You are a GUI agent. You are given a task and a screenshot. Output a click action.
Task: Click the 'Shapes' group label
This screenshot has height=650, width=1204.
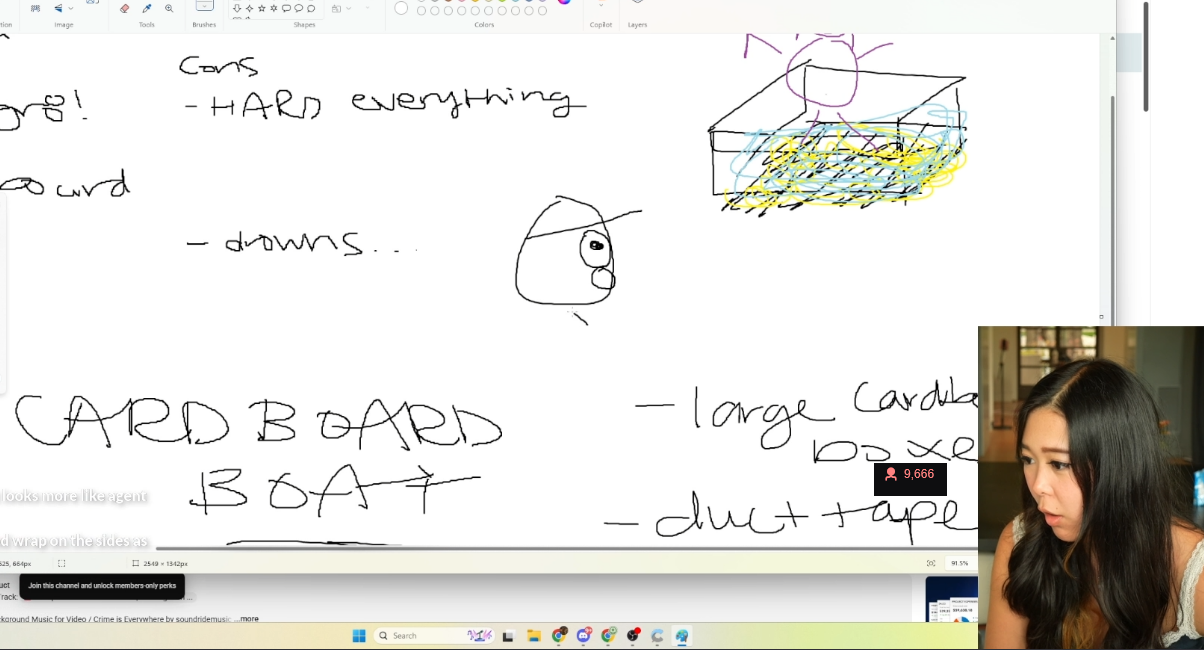[305, 24]
